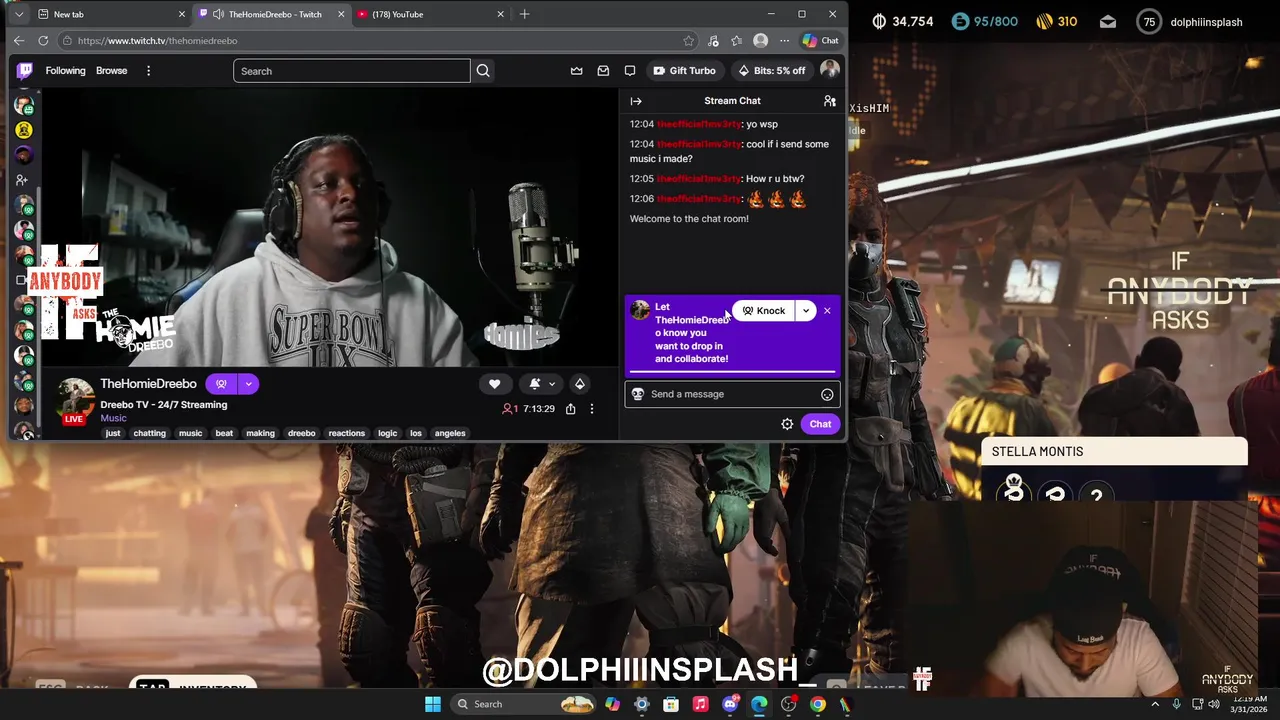Click the Bits diamond button under video
The image size is (1280, 720).
pos(579,384)
